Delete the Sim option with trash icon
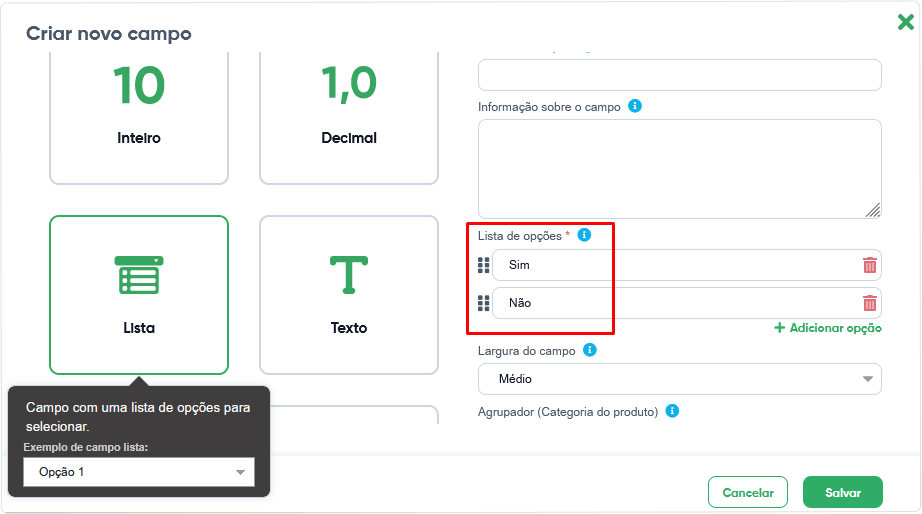 [870, 265]
